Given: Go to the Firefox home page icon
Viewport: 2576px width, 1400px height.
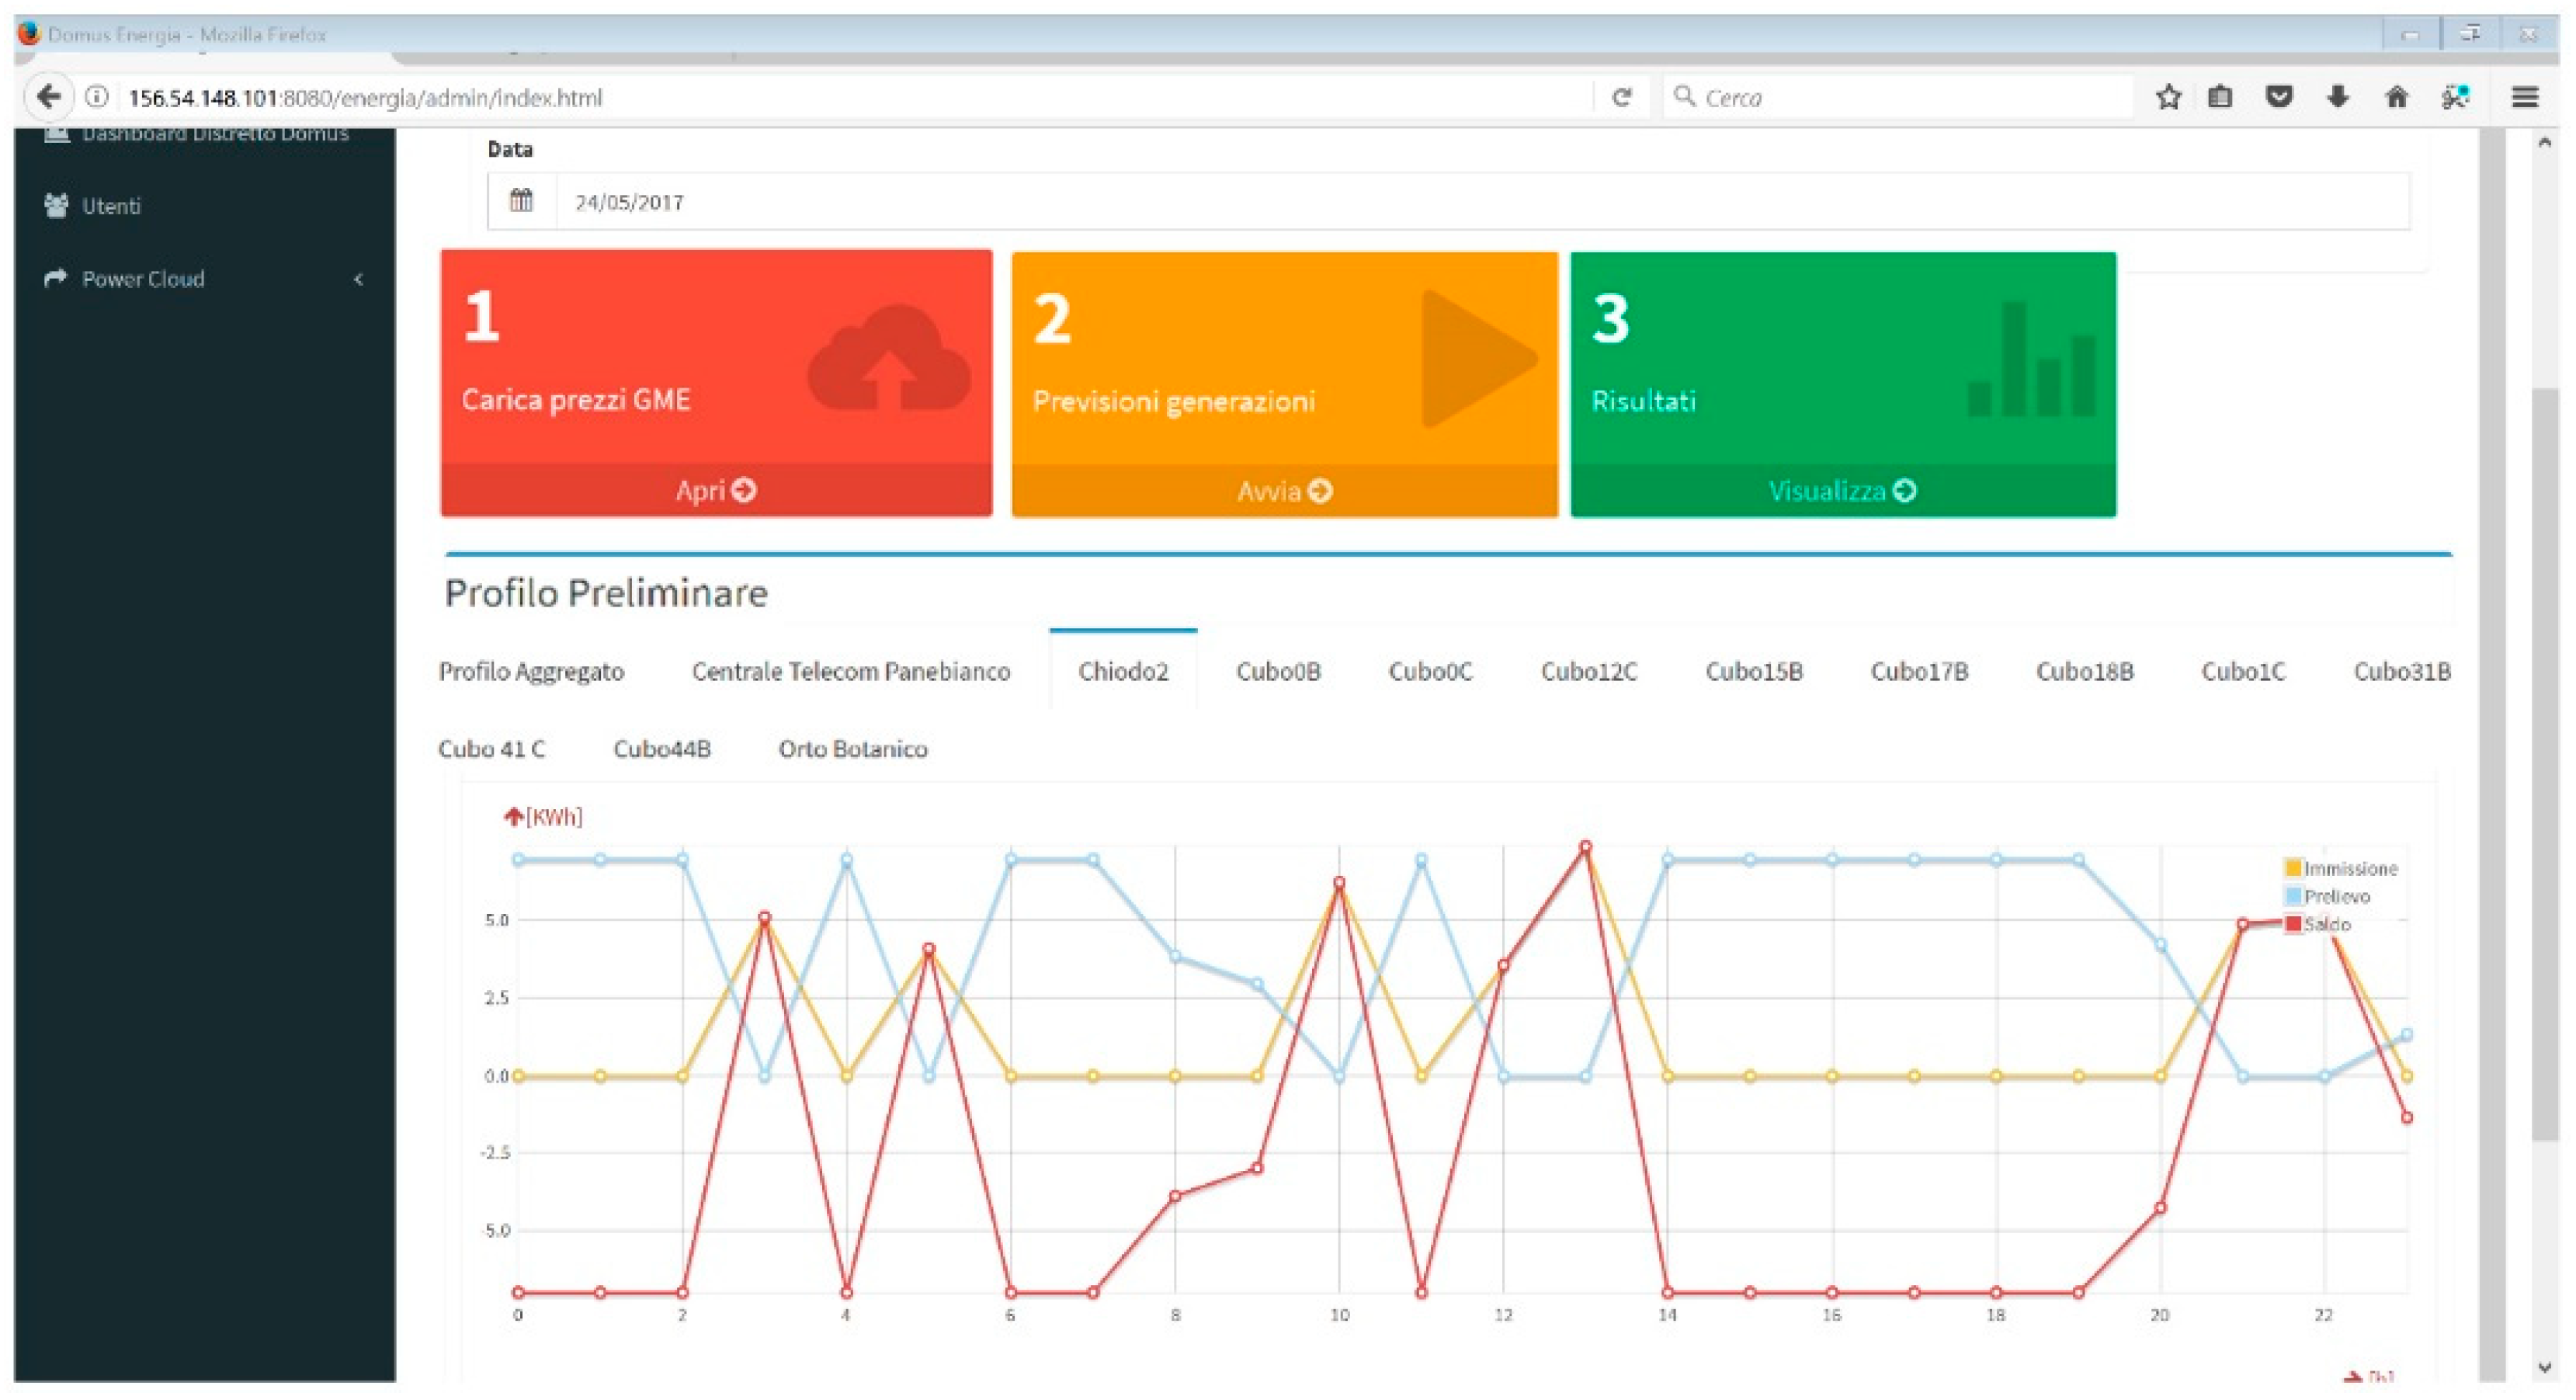Looking at the screenshot, I should pyautogui.click(x=2396, y=97).
